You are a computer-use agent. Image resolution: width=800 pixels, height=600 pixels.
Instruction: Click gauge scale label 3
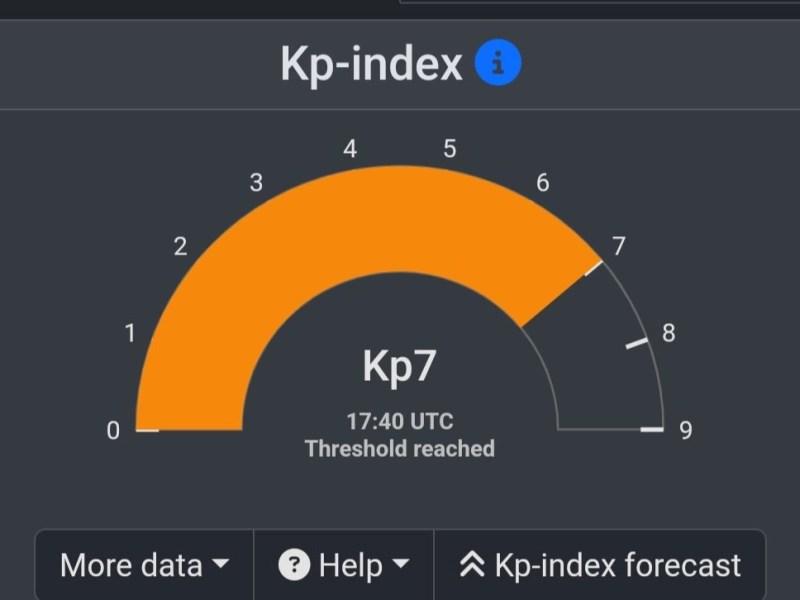(256, 183)
